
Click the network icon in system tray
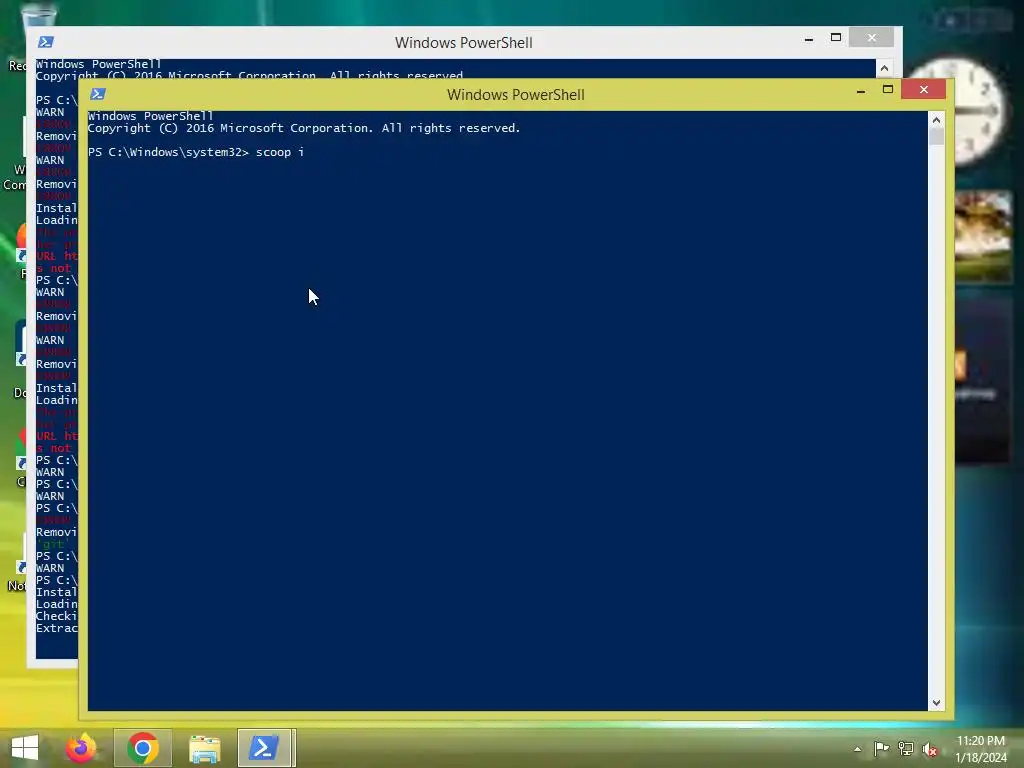pyautogui.click(x=906, y=749)
